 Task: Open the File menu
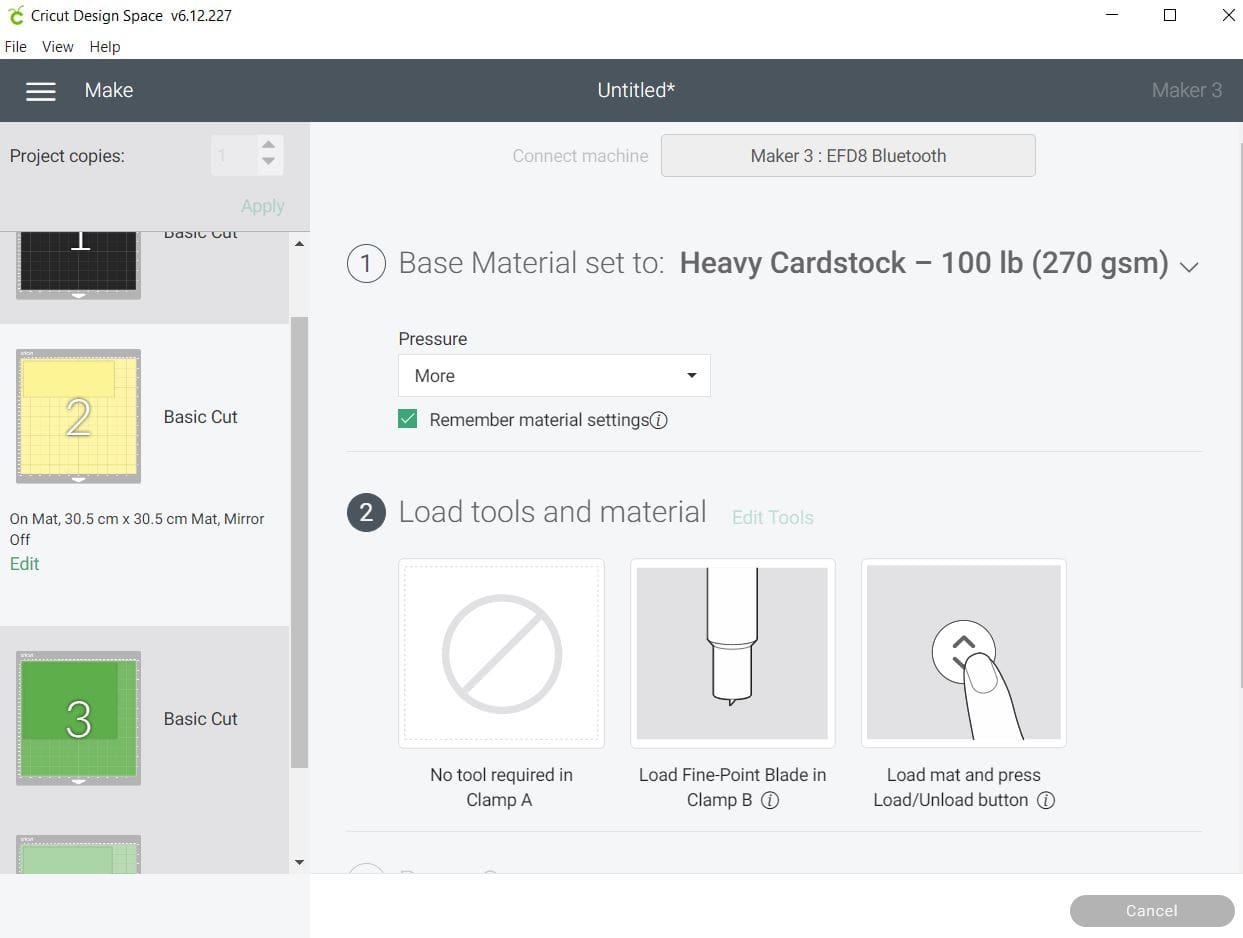16,46
